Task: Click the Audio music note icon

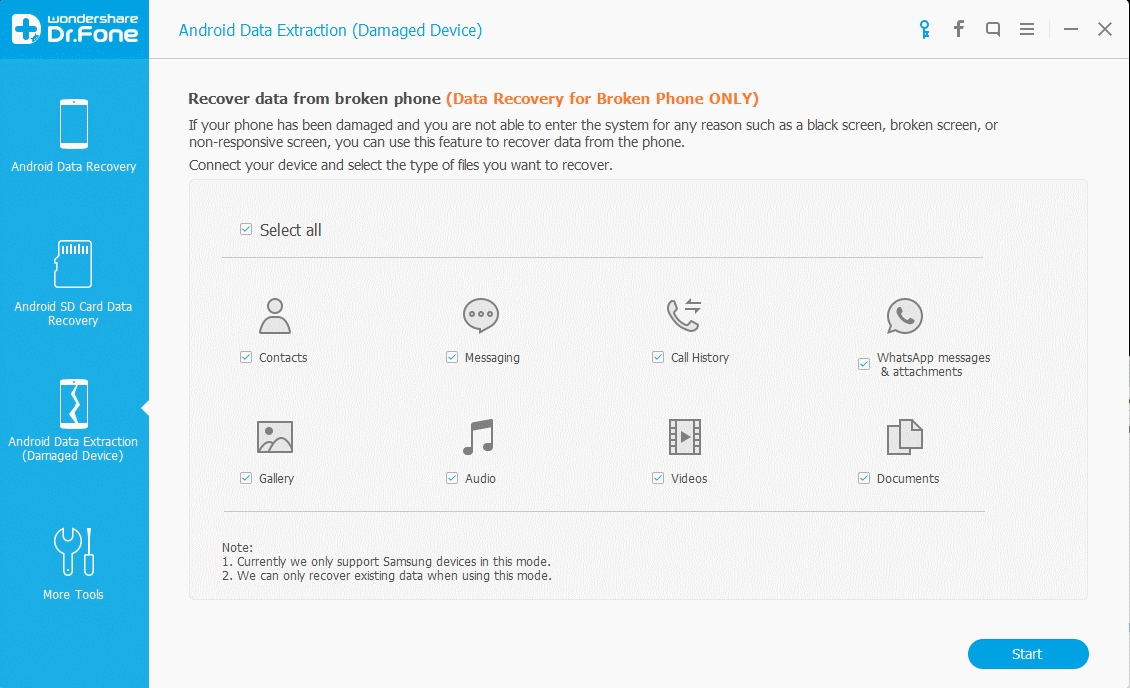Action: (x=478, y=437)
